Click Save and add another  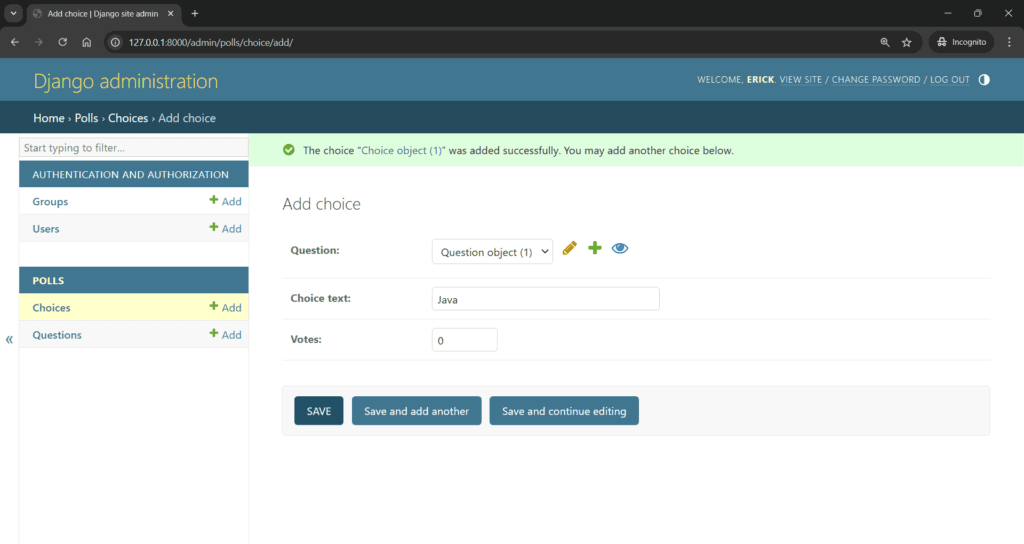click(x=417, y=411)
